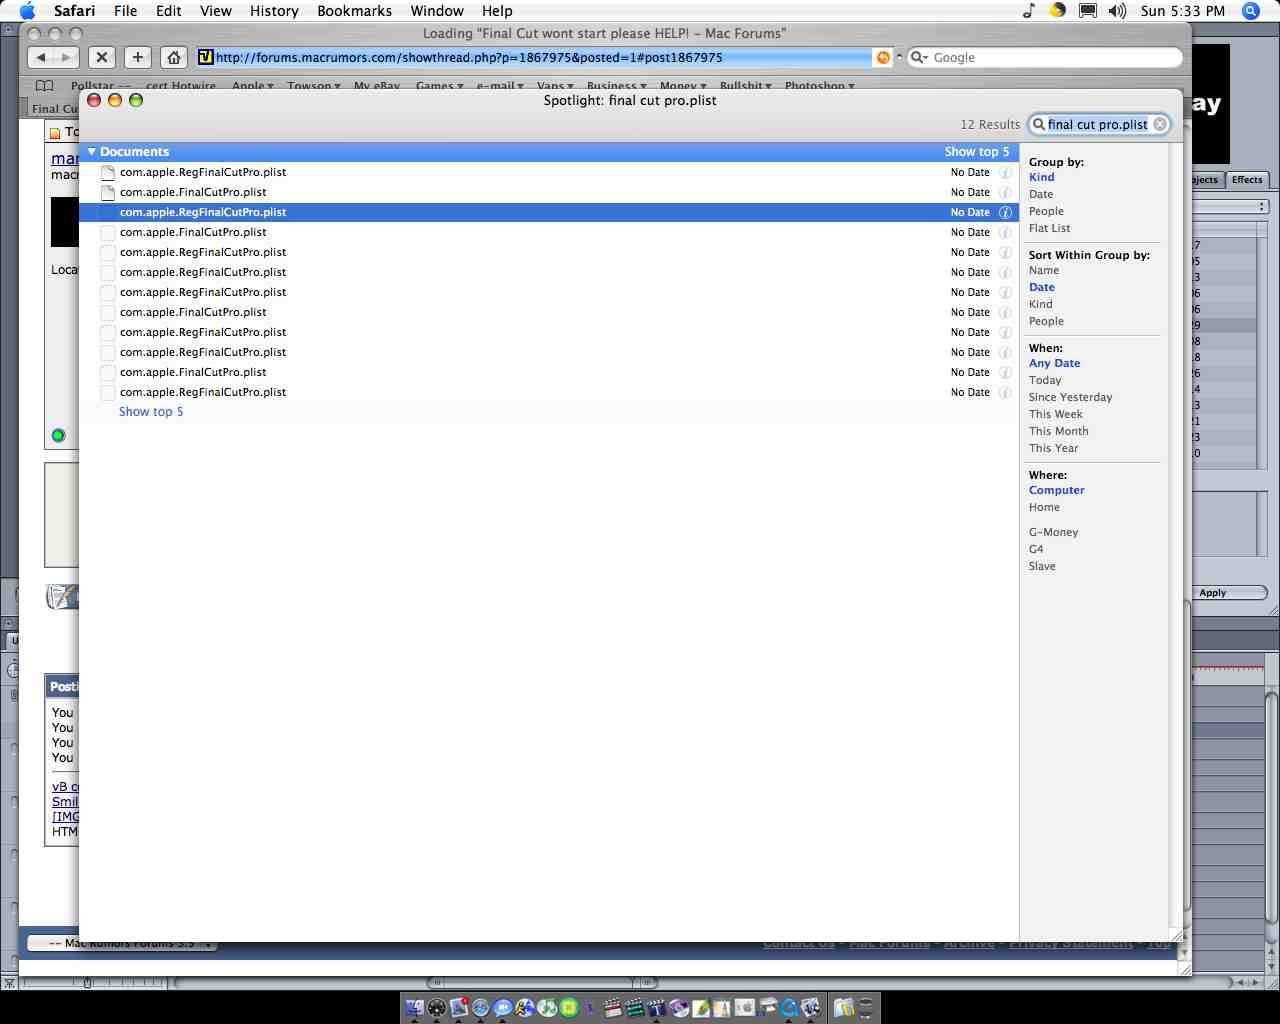The height and width of the screenshot is (1024, 1280).
Task: Click Show top 5 link below results
Action: pyautogui.click(x=151, y=412)
